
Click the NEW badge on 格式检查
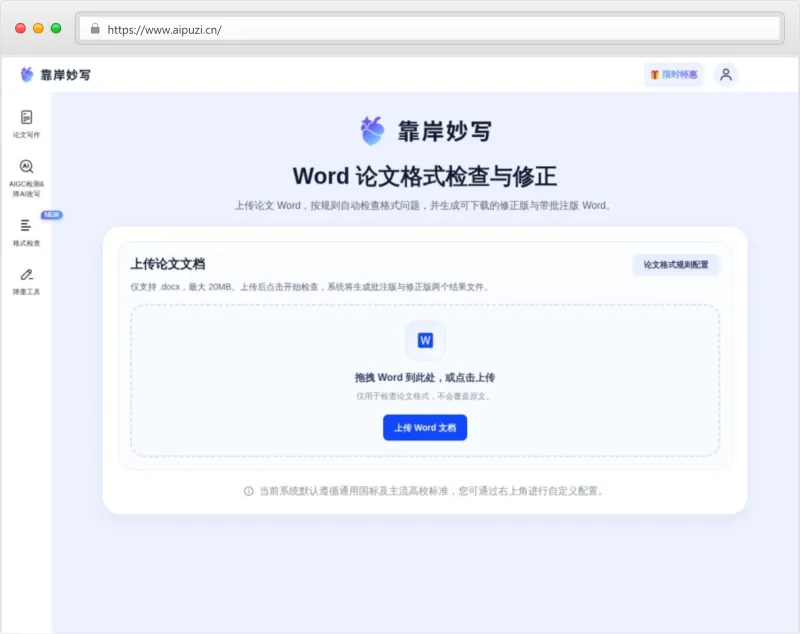pyautogui.click(x=52, y=215)
